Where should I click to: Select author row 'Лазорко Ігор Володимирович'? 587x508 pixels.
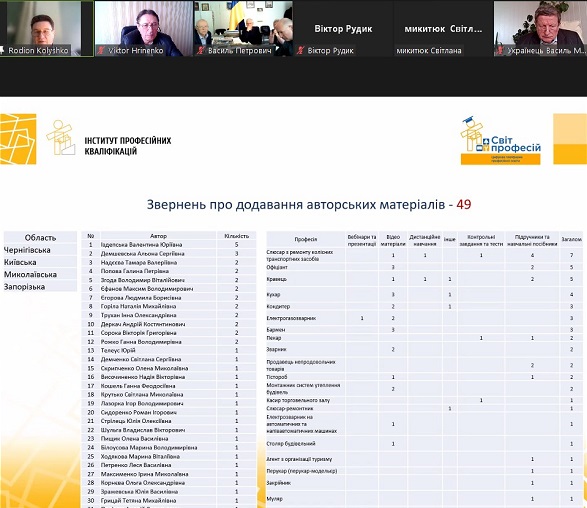(x=169, y=403)
